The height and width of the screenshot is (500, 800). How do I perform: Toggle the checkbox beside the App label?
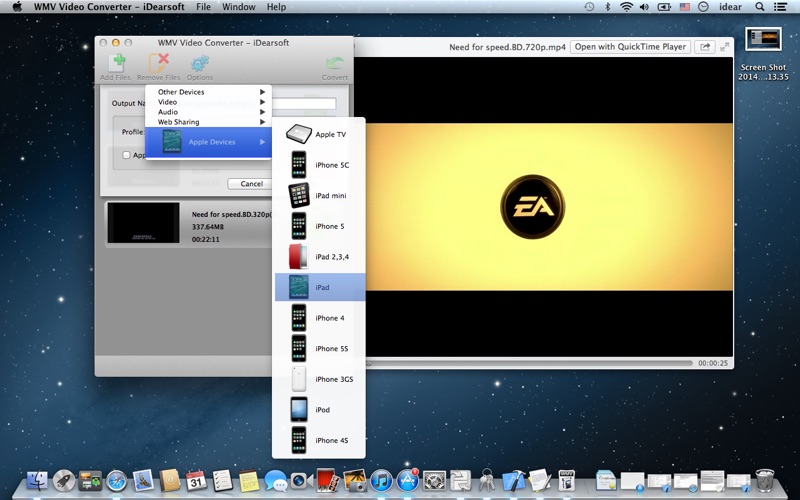click(x=126, y=155)
